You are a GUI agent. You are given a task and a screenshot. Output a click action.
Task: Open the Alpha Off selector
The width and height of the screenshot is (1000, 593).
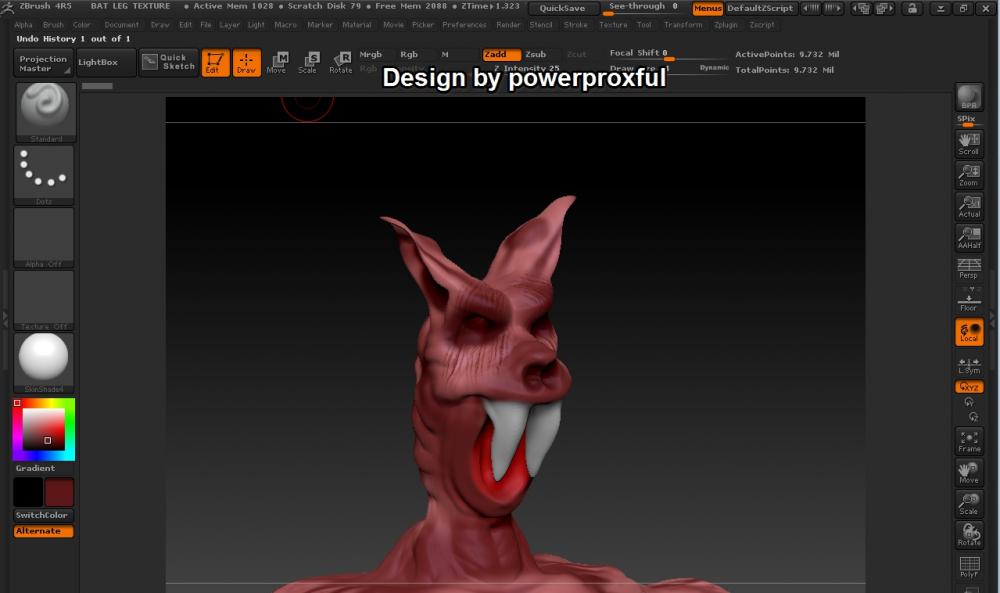43,237
